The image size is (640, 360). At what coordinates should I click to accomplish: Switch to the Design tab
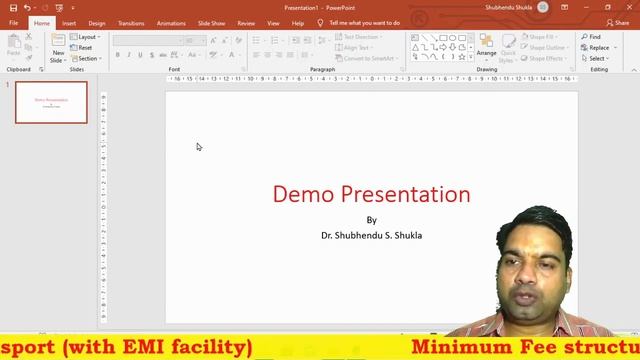coord(97,23)
